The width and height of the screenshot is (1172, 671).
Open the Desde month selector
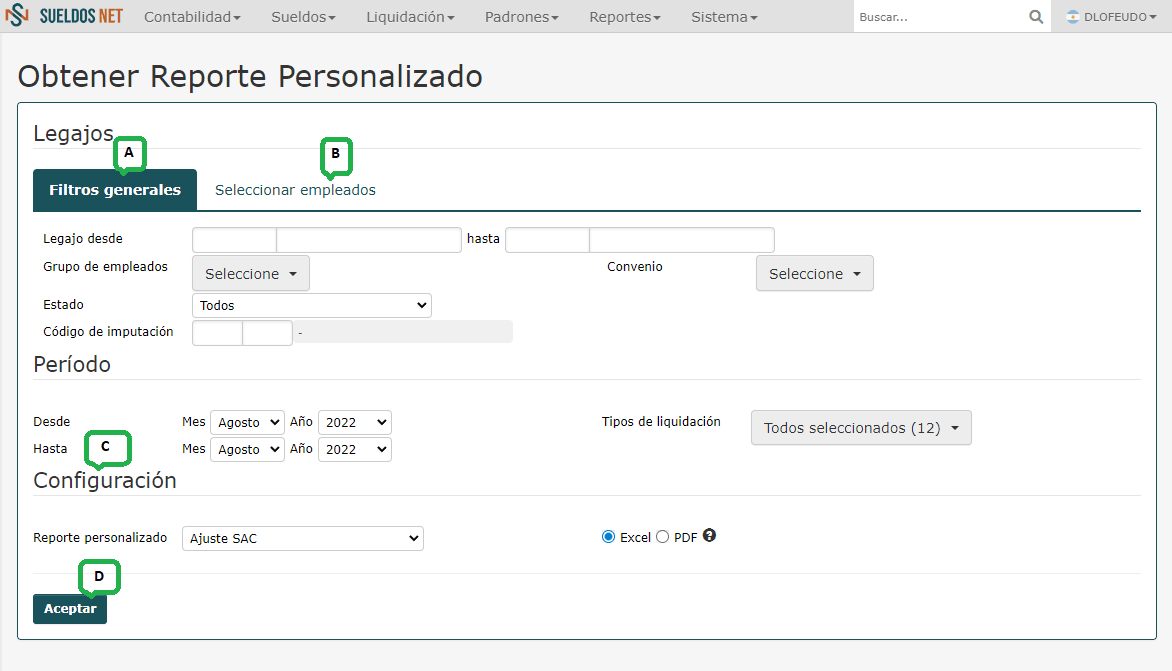click(x=247, y=423)
